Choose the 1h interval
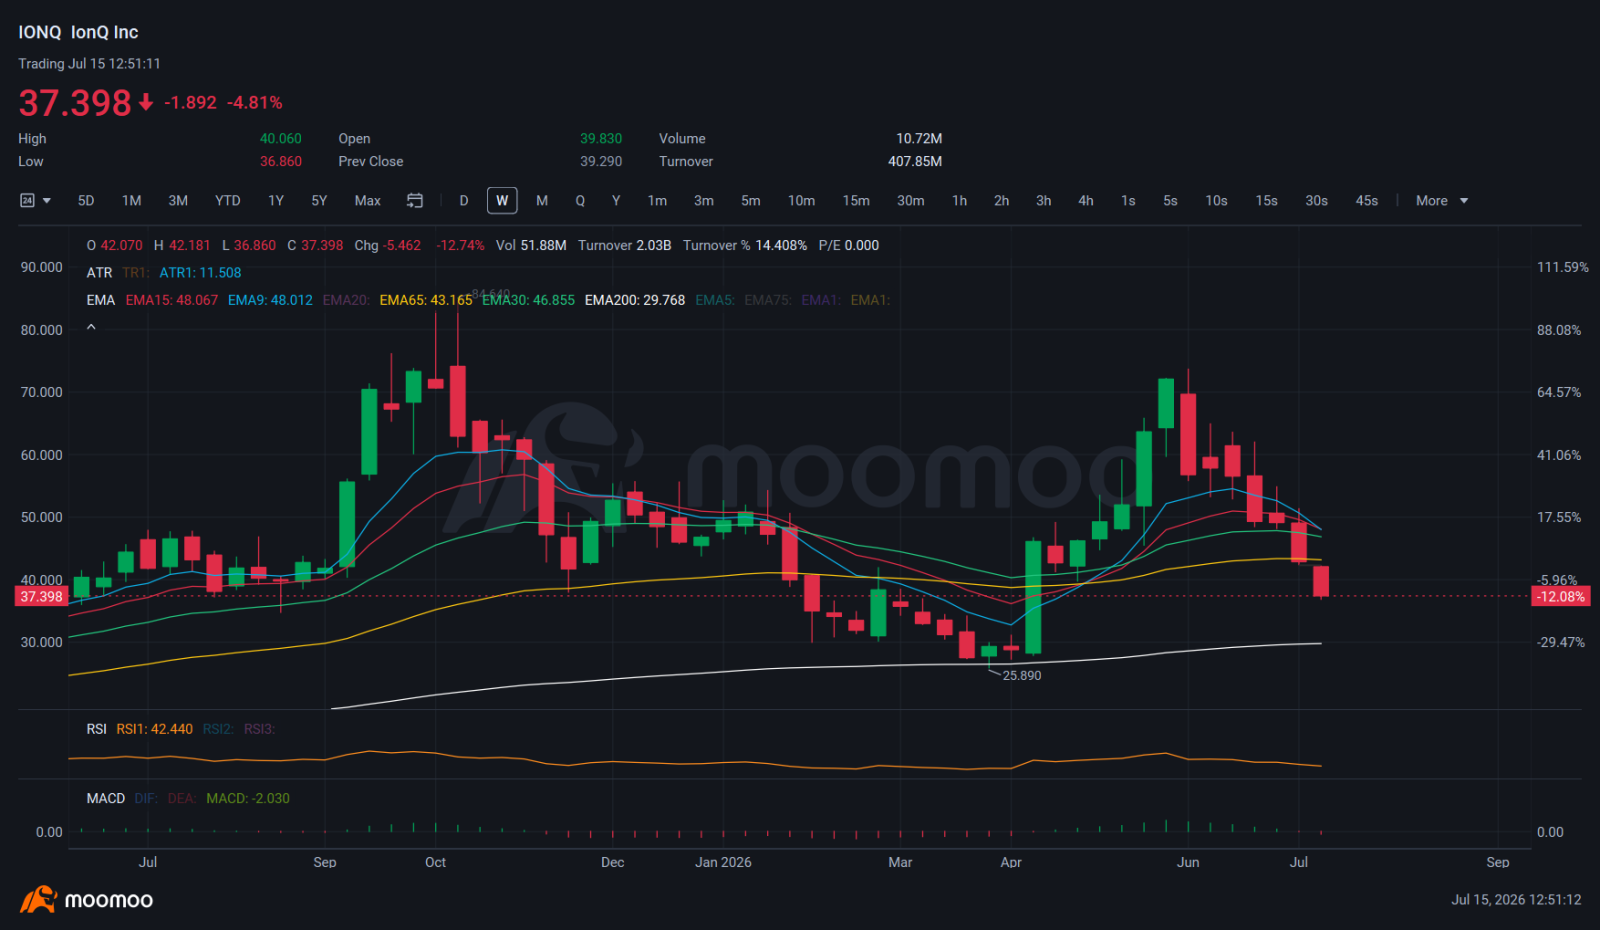This screenshot has width=1600, height=930. (x=959, y=201)
